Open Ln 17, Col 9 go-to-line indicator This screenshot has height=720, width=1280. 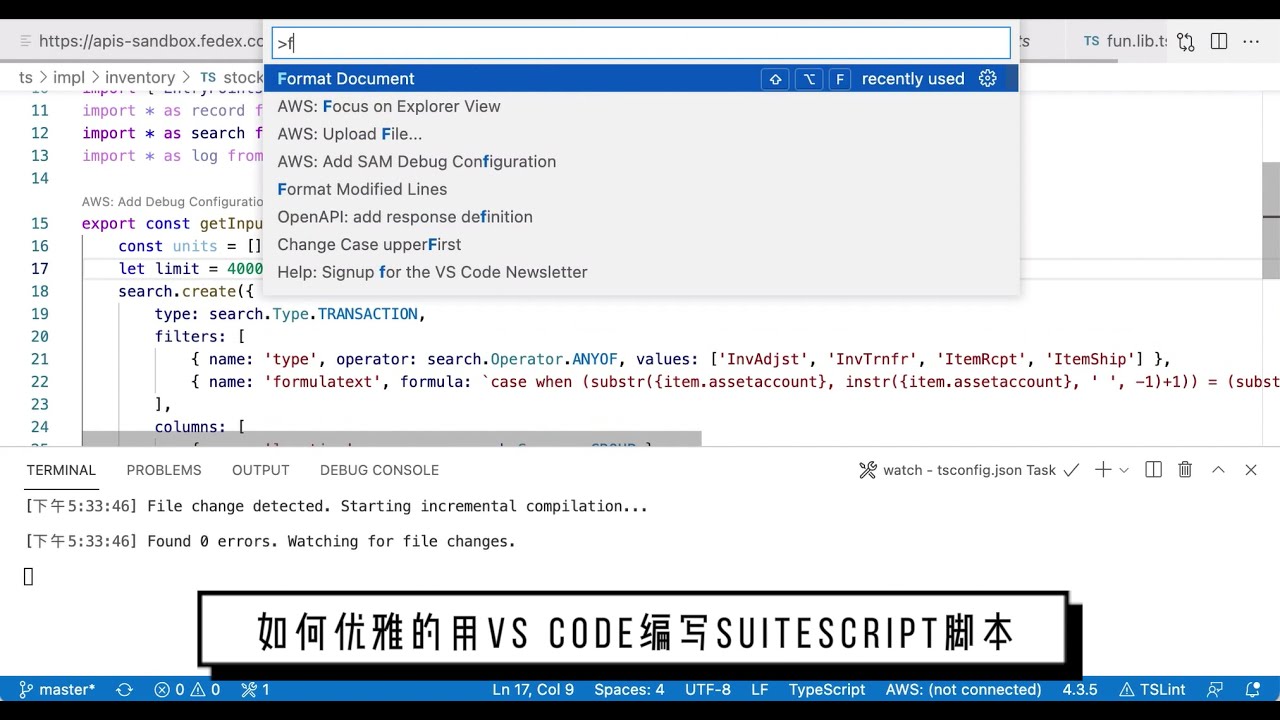coord(533,689)
